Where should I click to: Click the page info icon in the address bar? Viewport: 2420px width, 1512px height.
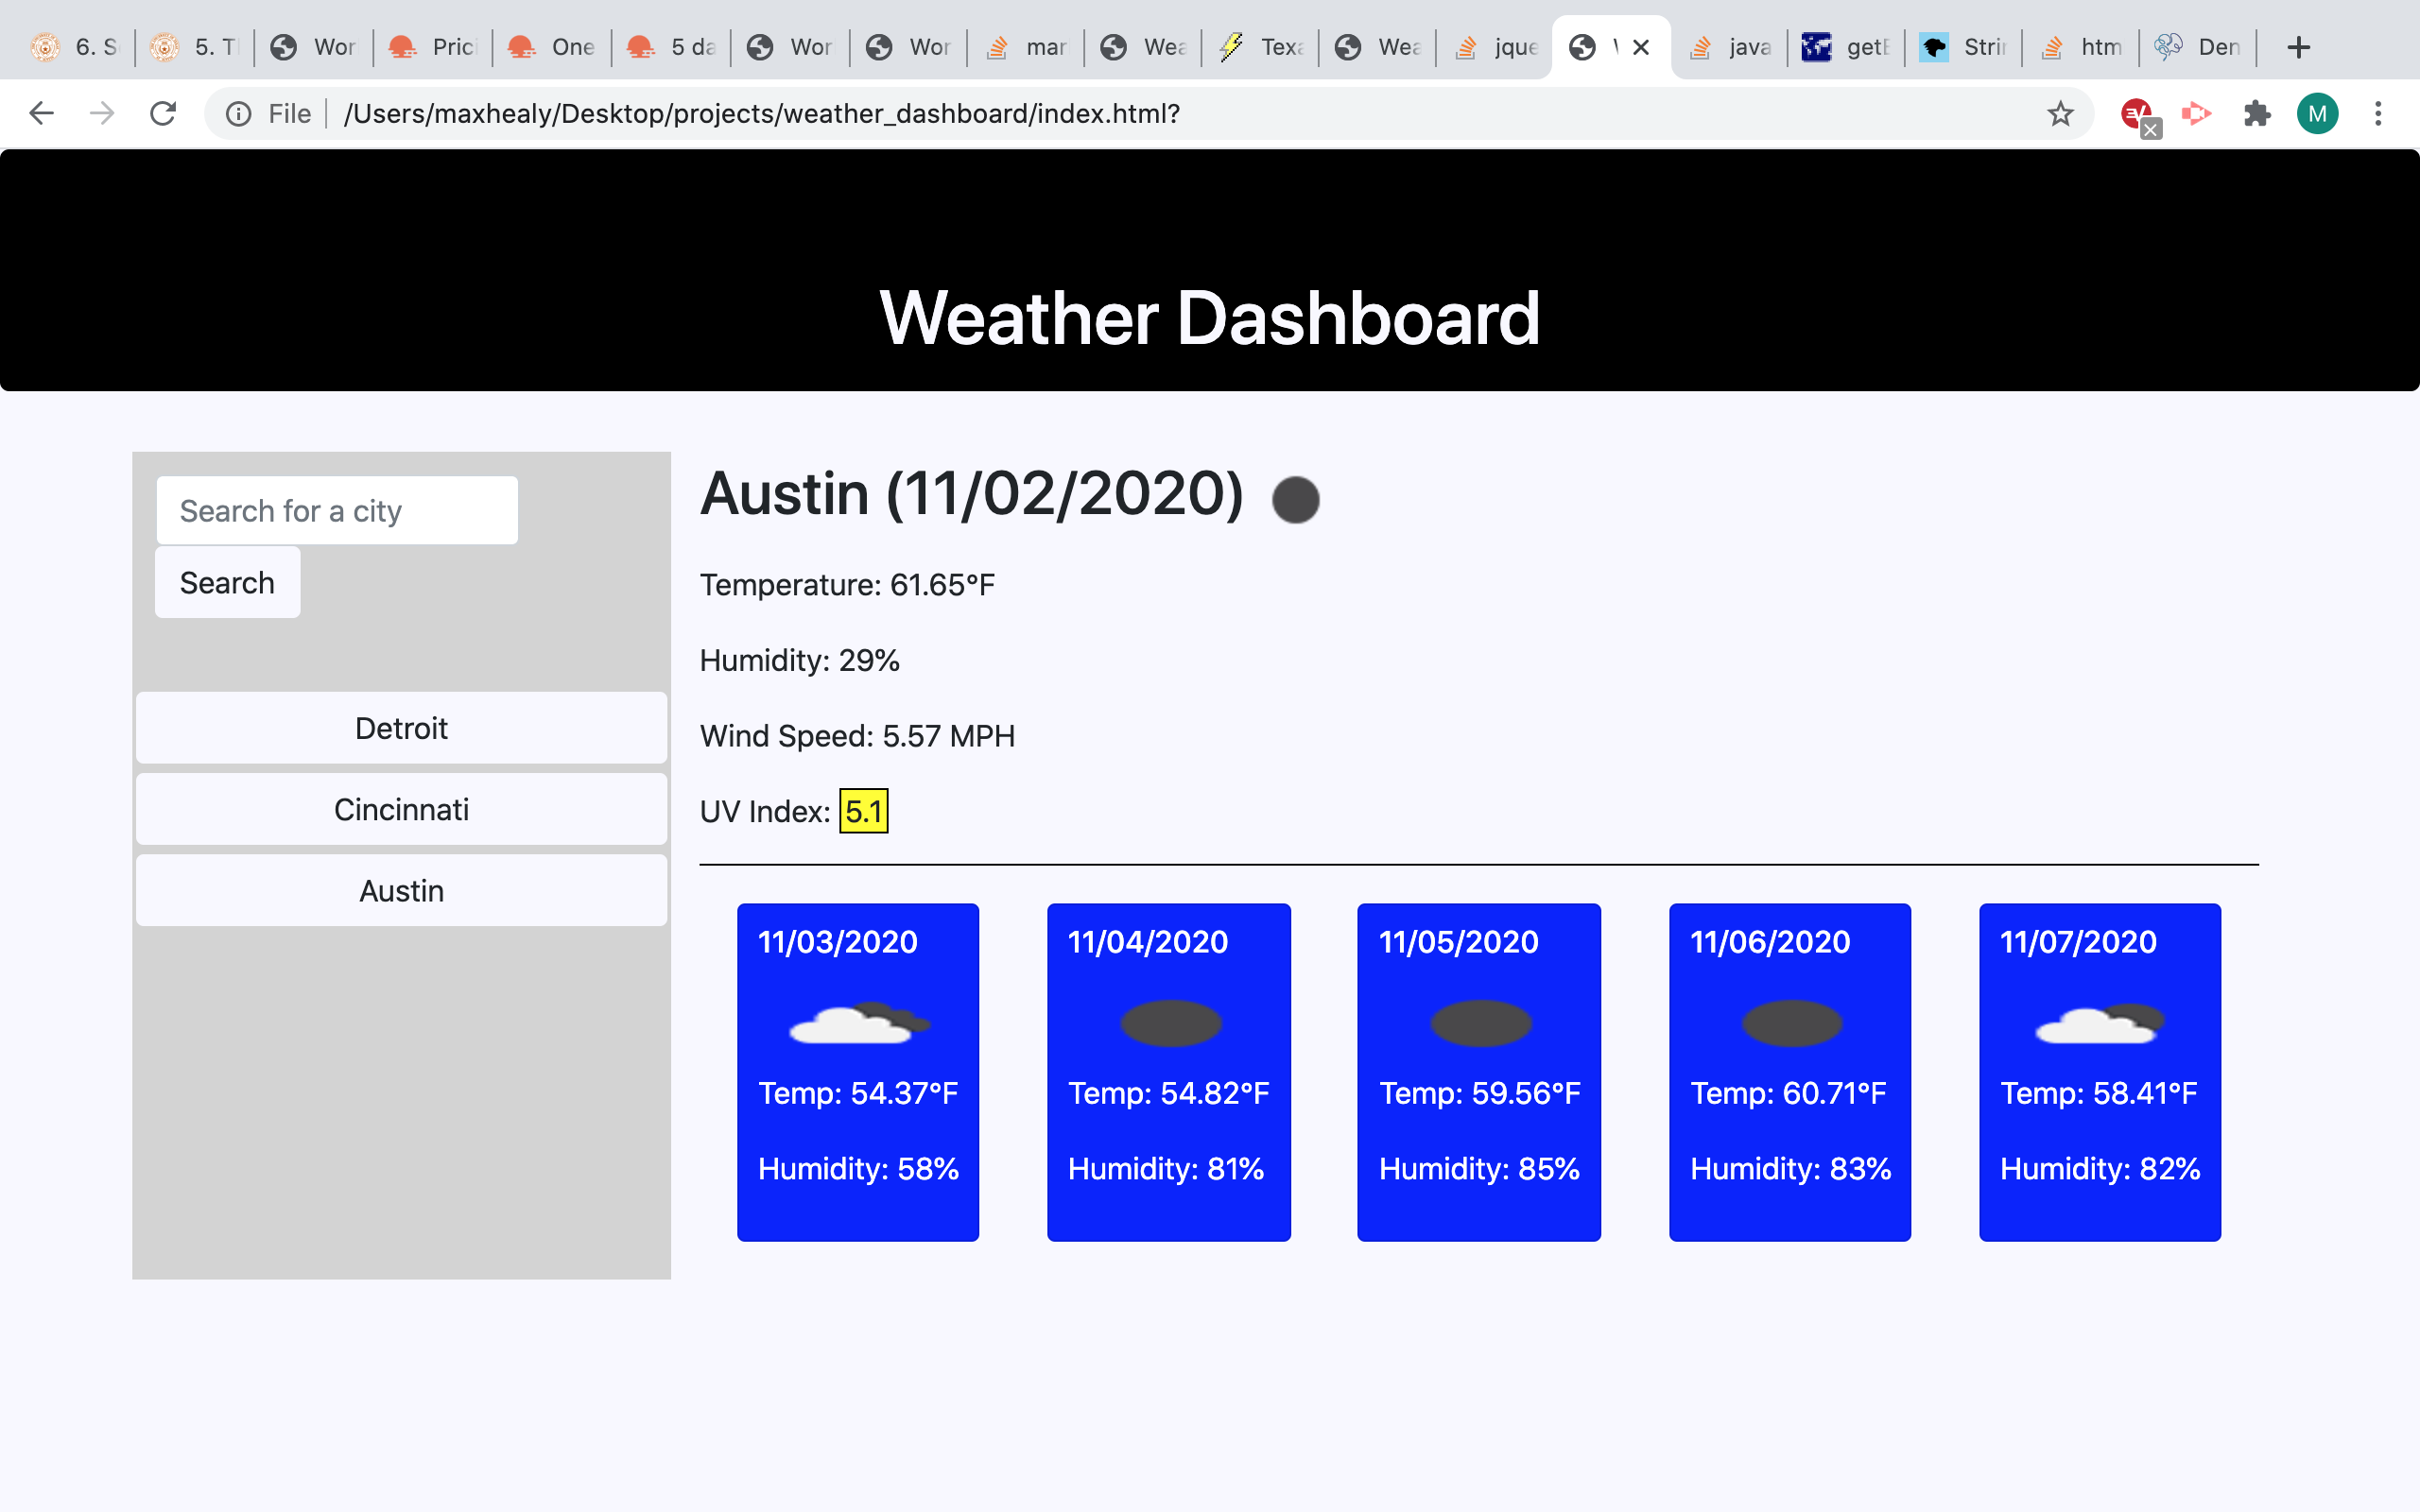click(x=238, y=113)
